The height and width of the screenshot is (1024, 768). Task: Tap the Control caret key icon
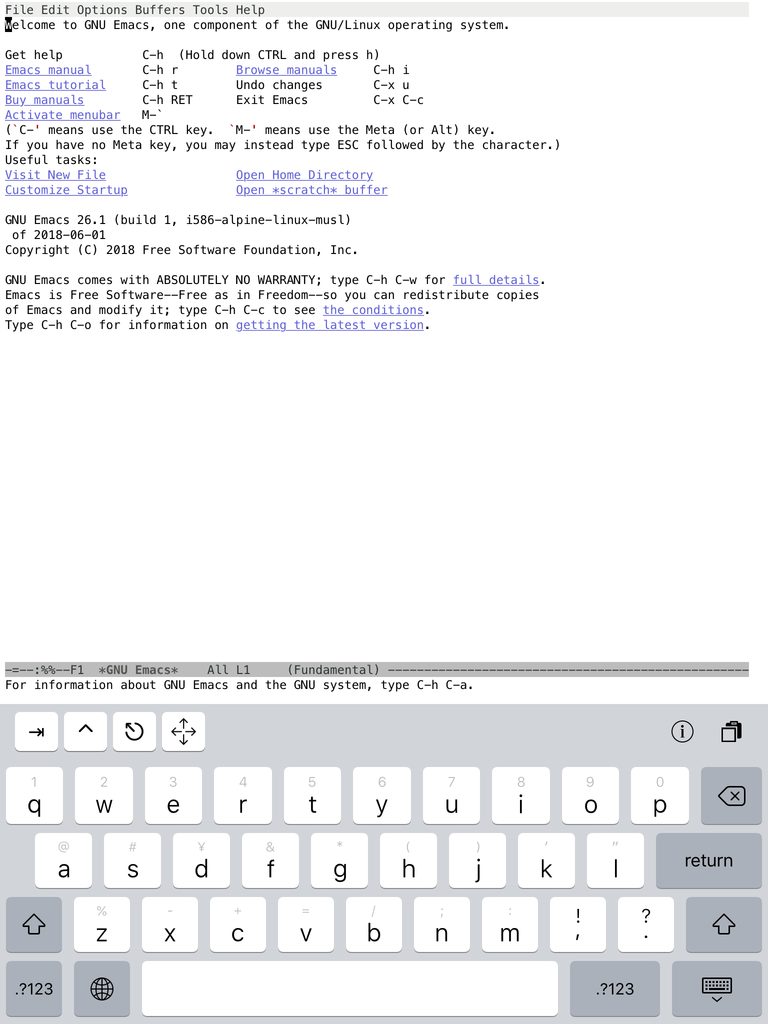pyautogui.click(x=86, y=731)
